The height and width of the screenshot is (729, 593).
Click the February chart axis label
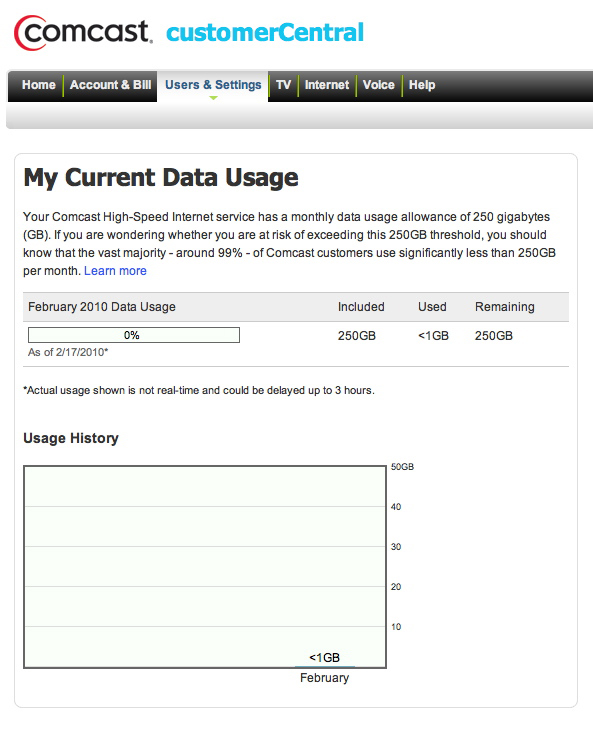(325, 678)
